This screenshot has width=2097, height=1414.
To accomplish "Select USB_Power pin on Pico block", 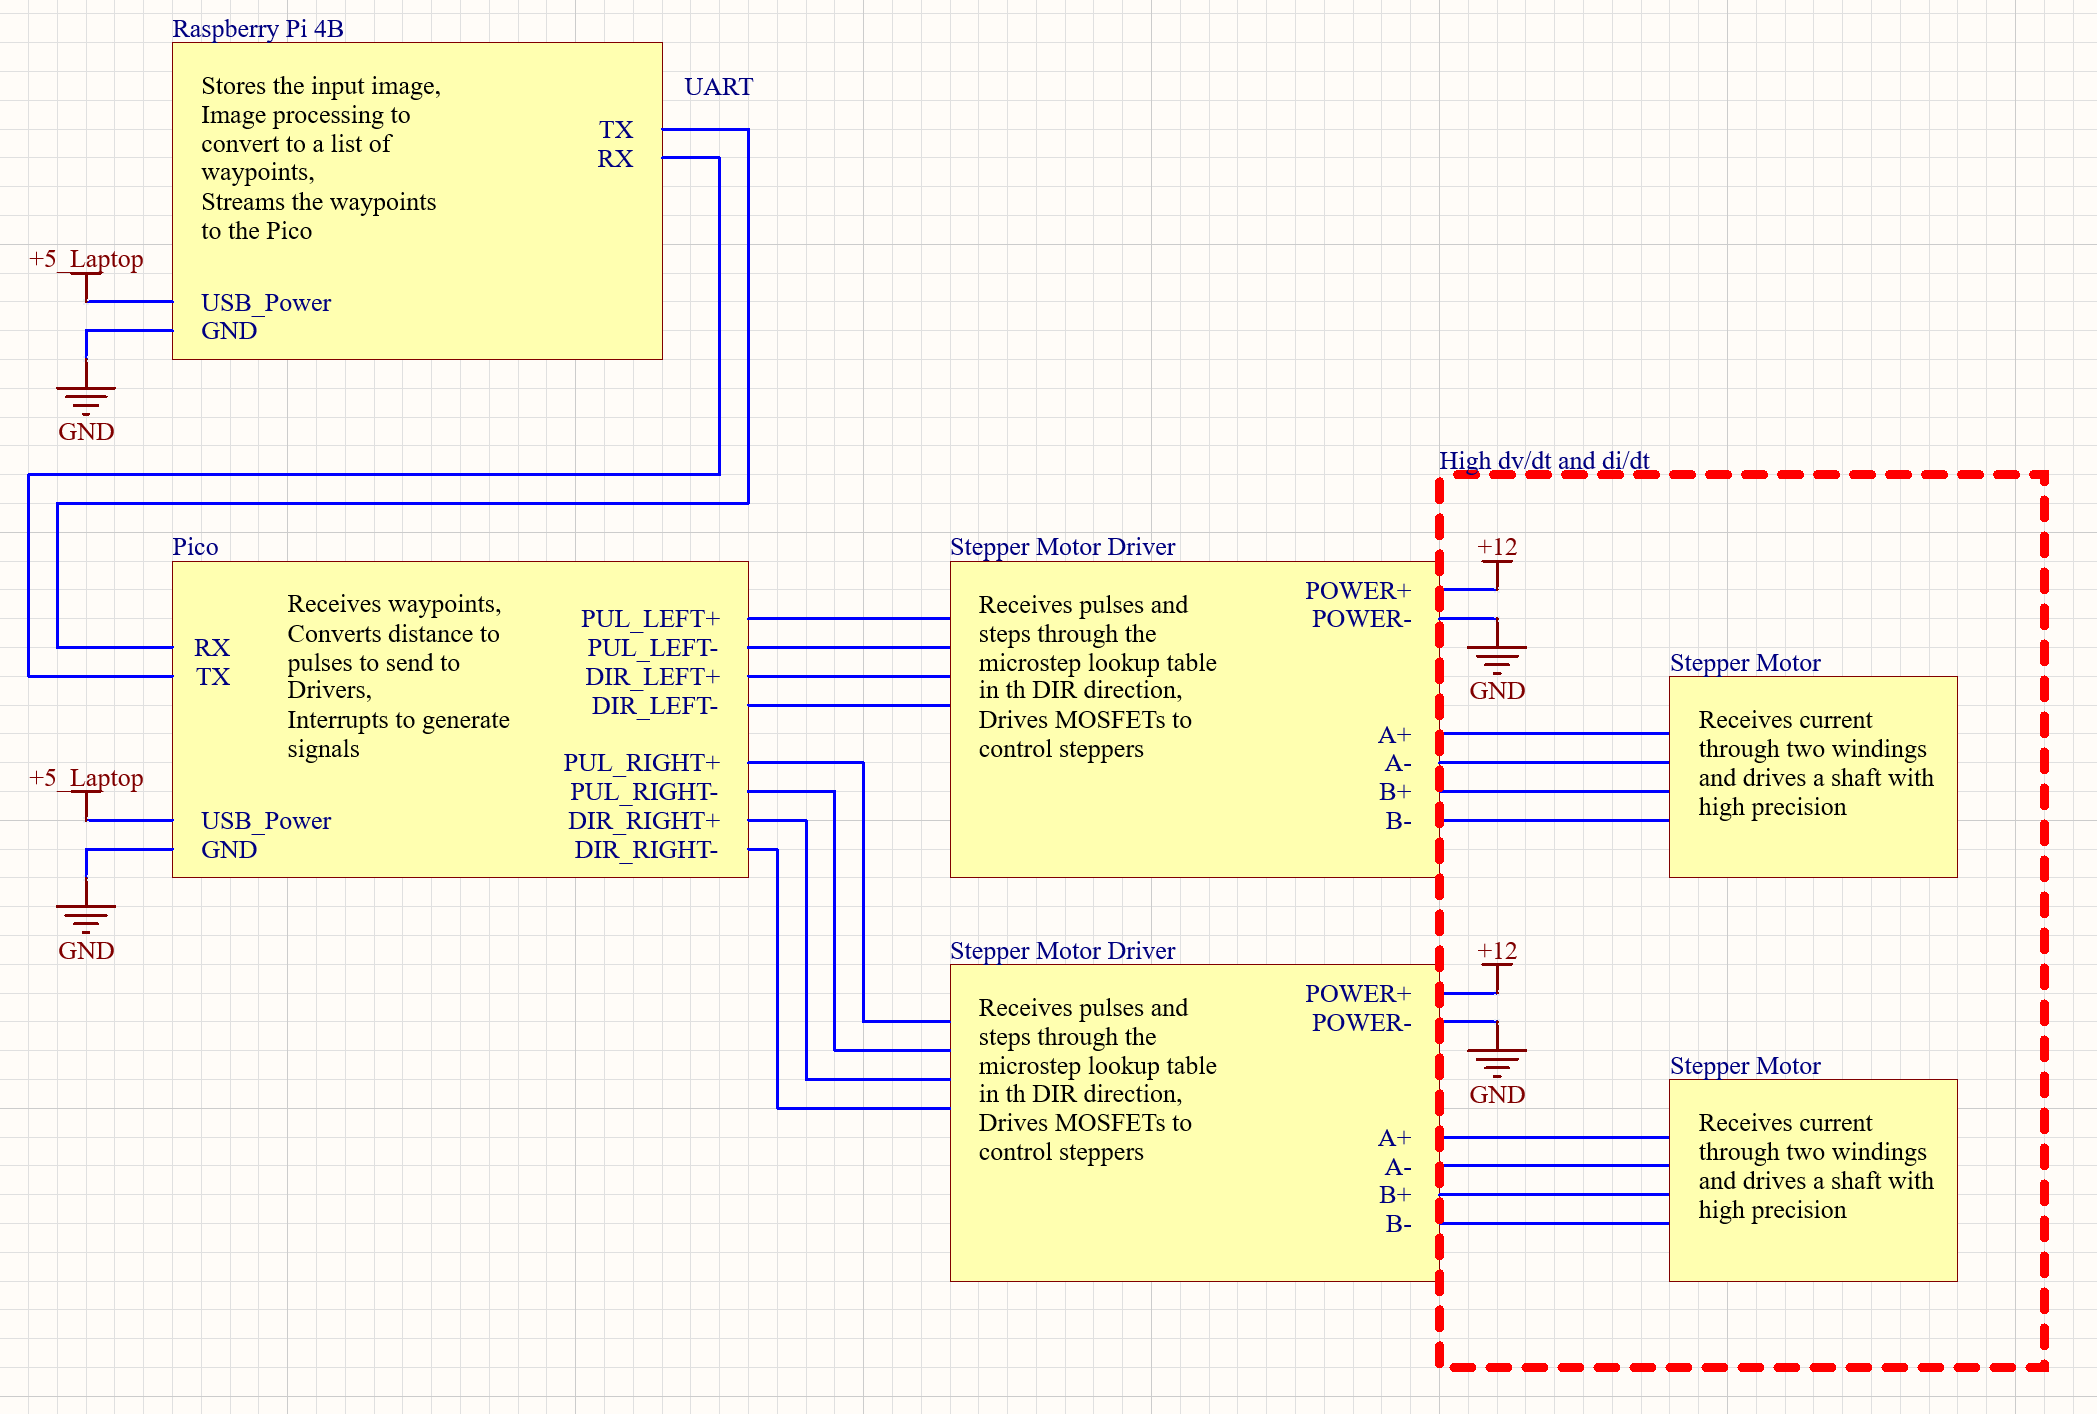I will pos(266,821).
